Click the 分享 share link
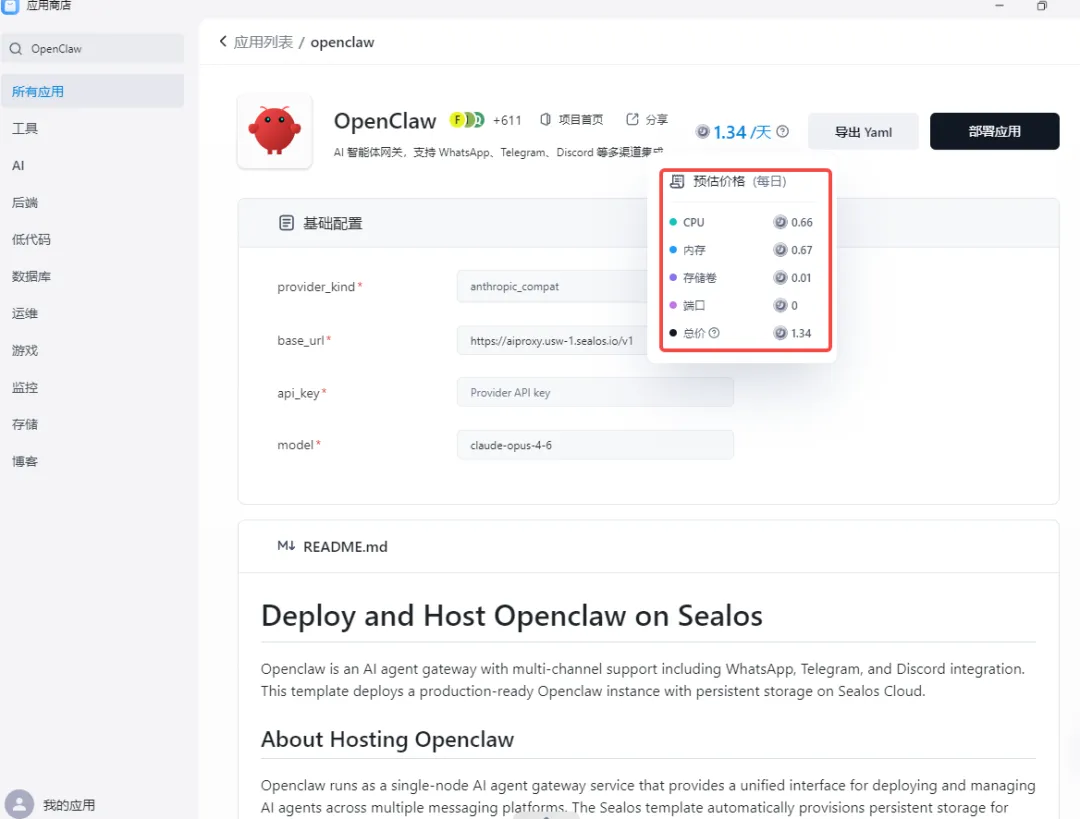This screenshot has height=819, width=1080. 647,120
